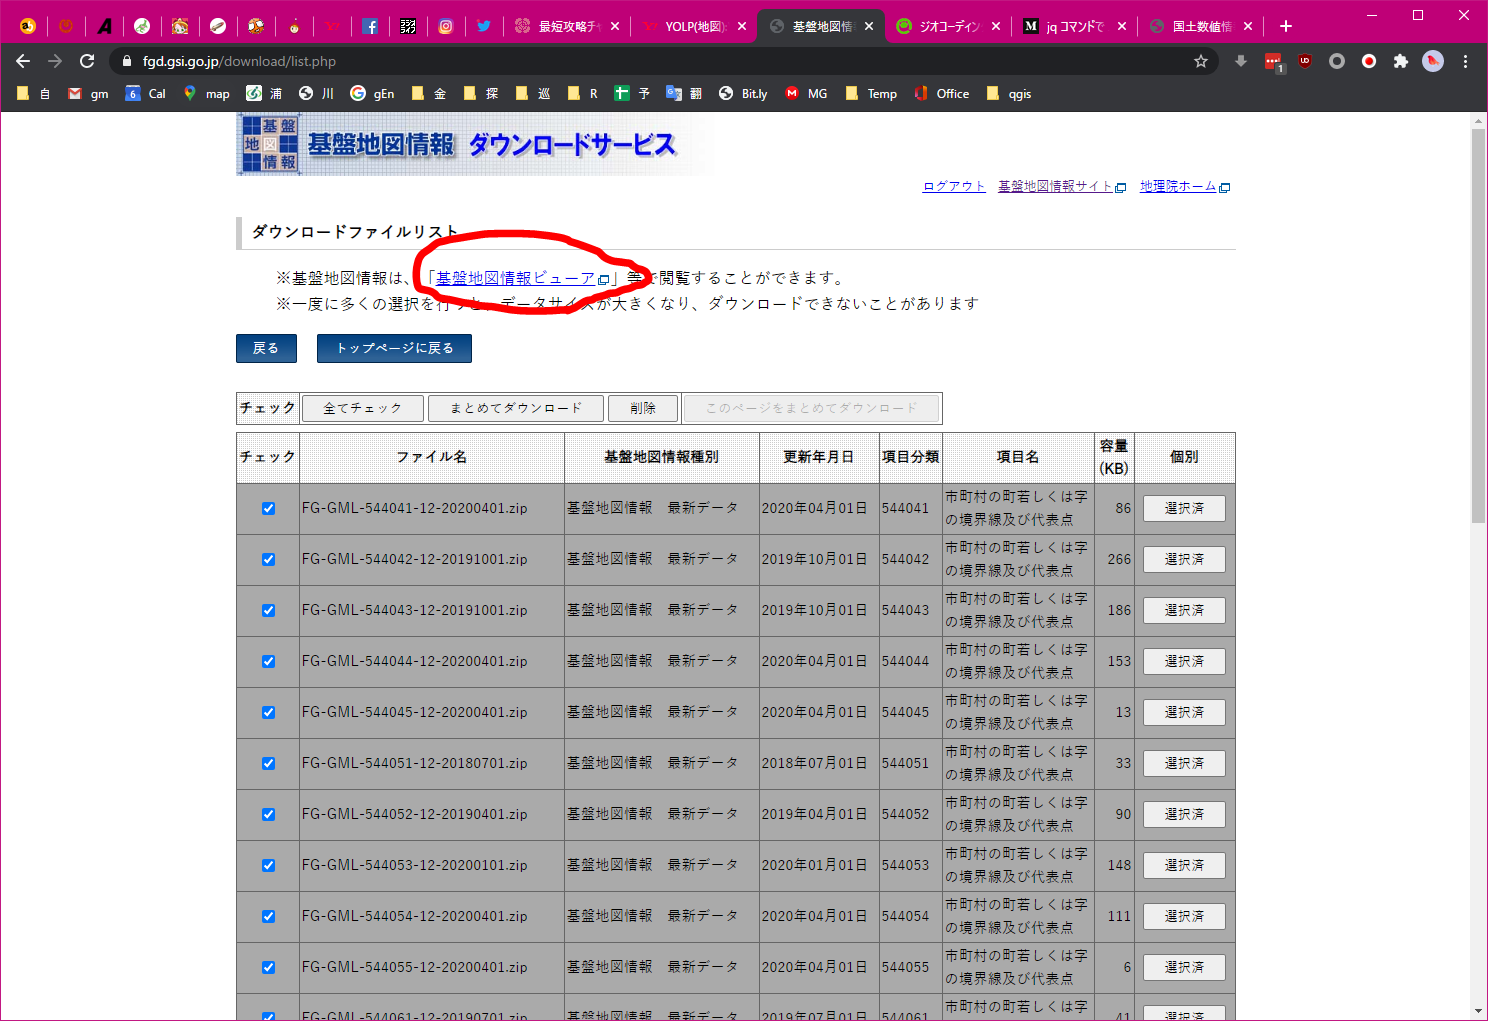Click the まとめてダウンロード button
This screenshot has height=1021, width=1488.
click(515, 408)
